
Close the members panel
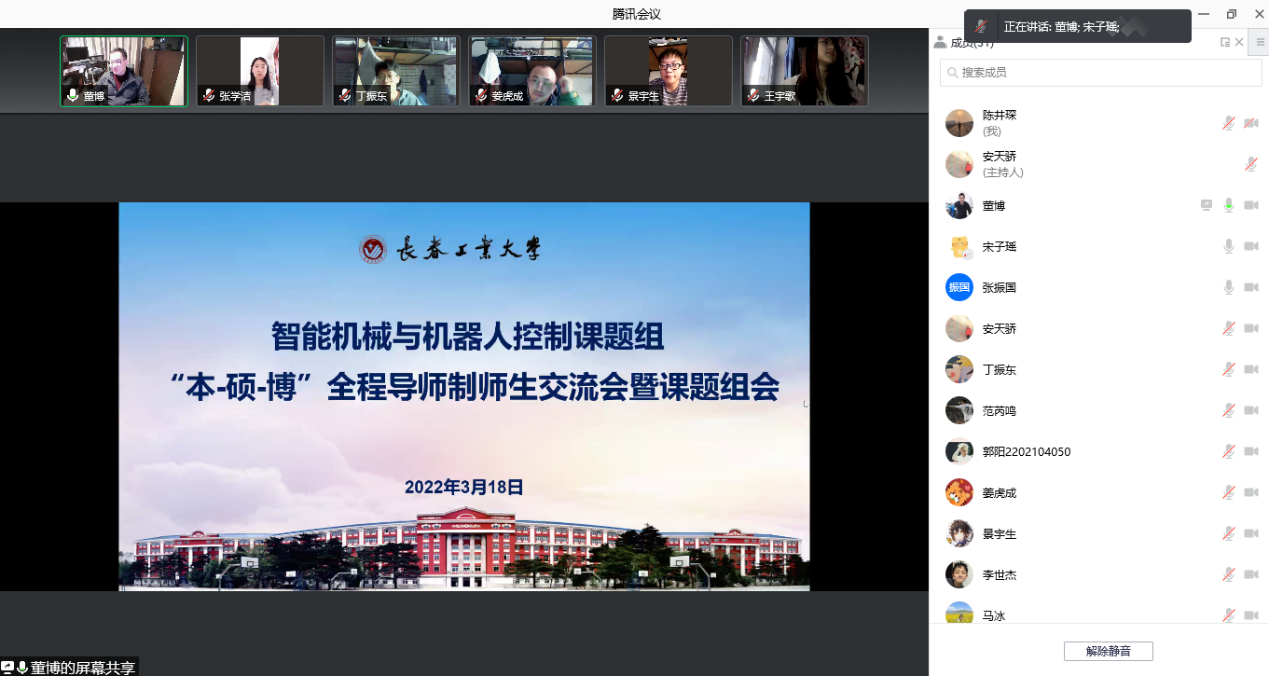[x=1240, y=42]
